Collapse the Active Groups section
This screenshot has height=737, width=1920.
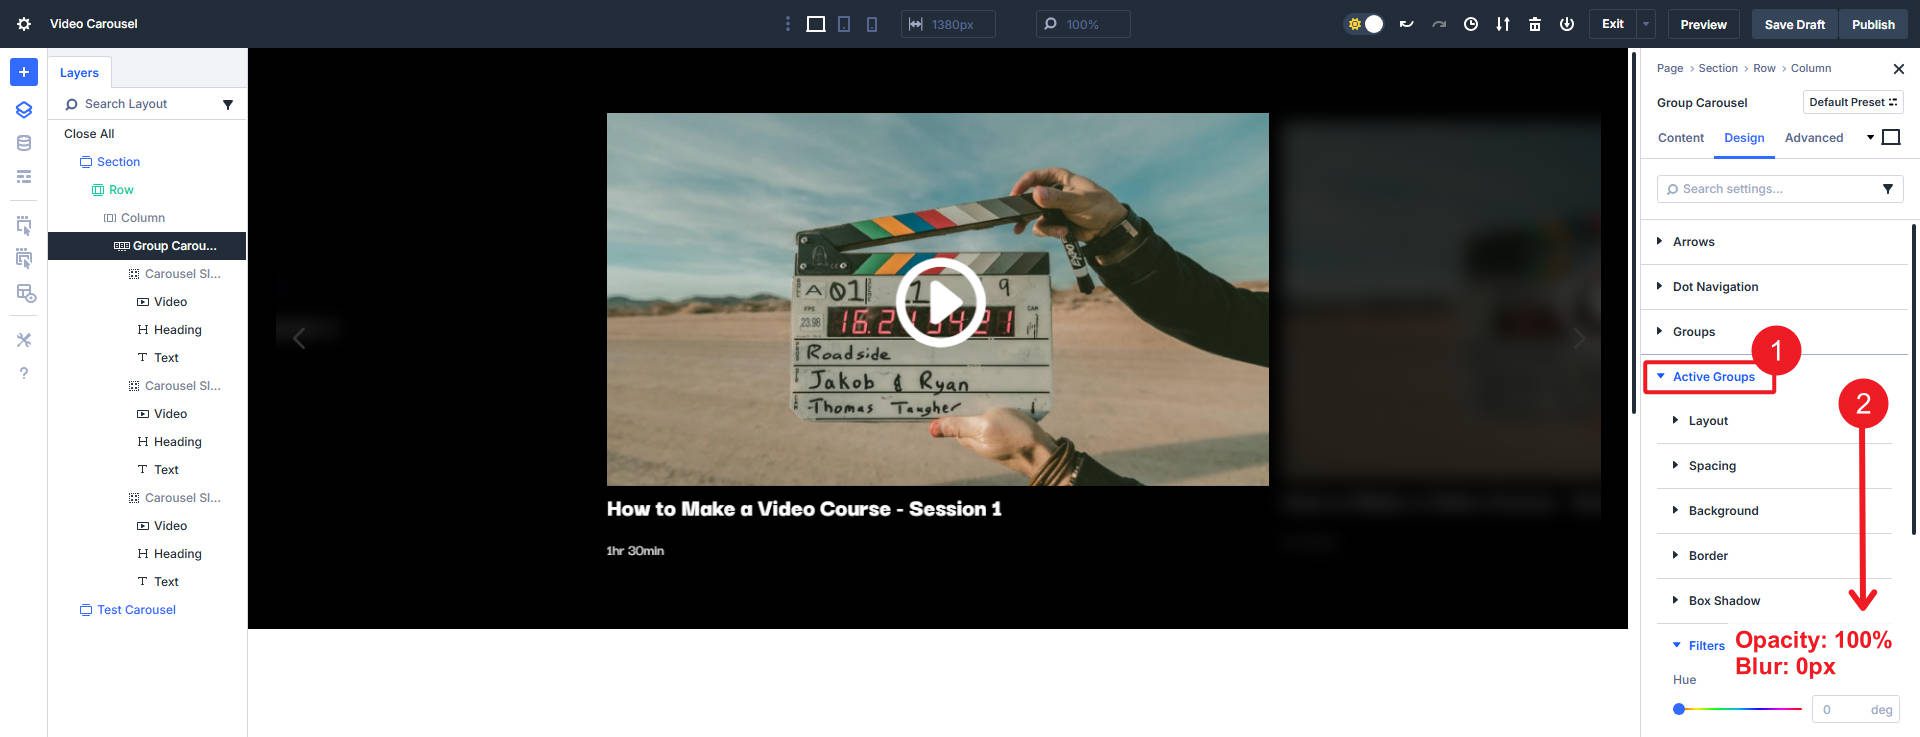(x=1712, y=377)
